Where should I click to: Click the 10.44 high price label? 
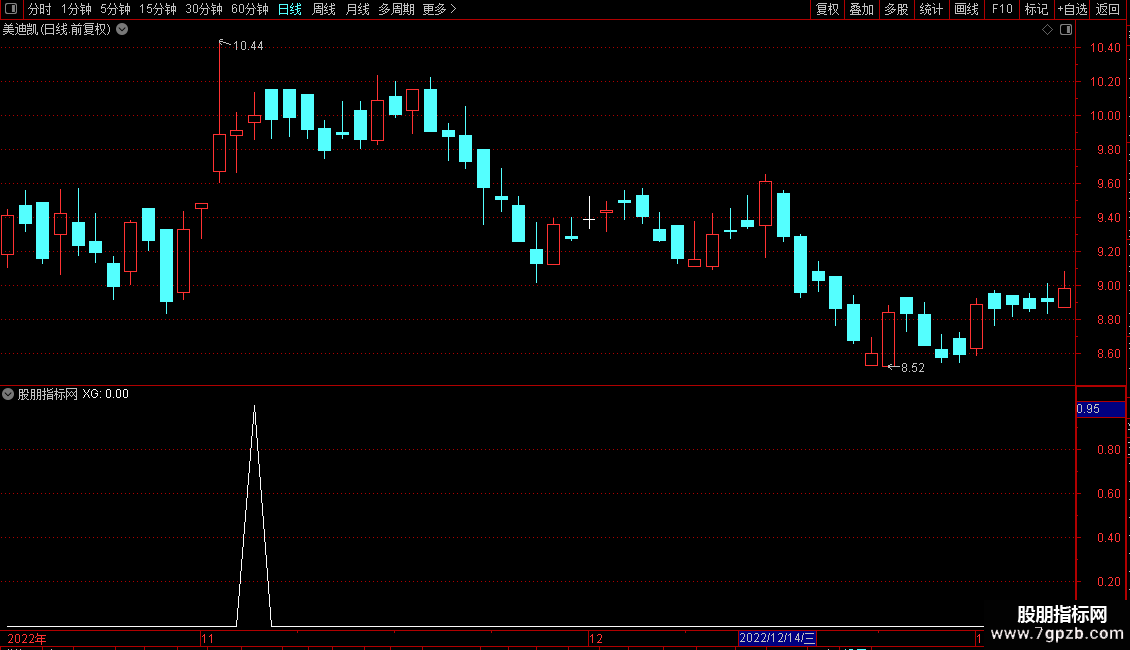pyautogui.click(x=248, y=46)
